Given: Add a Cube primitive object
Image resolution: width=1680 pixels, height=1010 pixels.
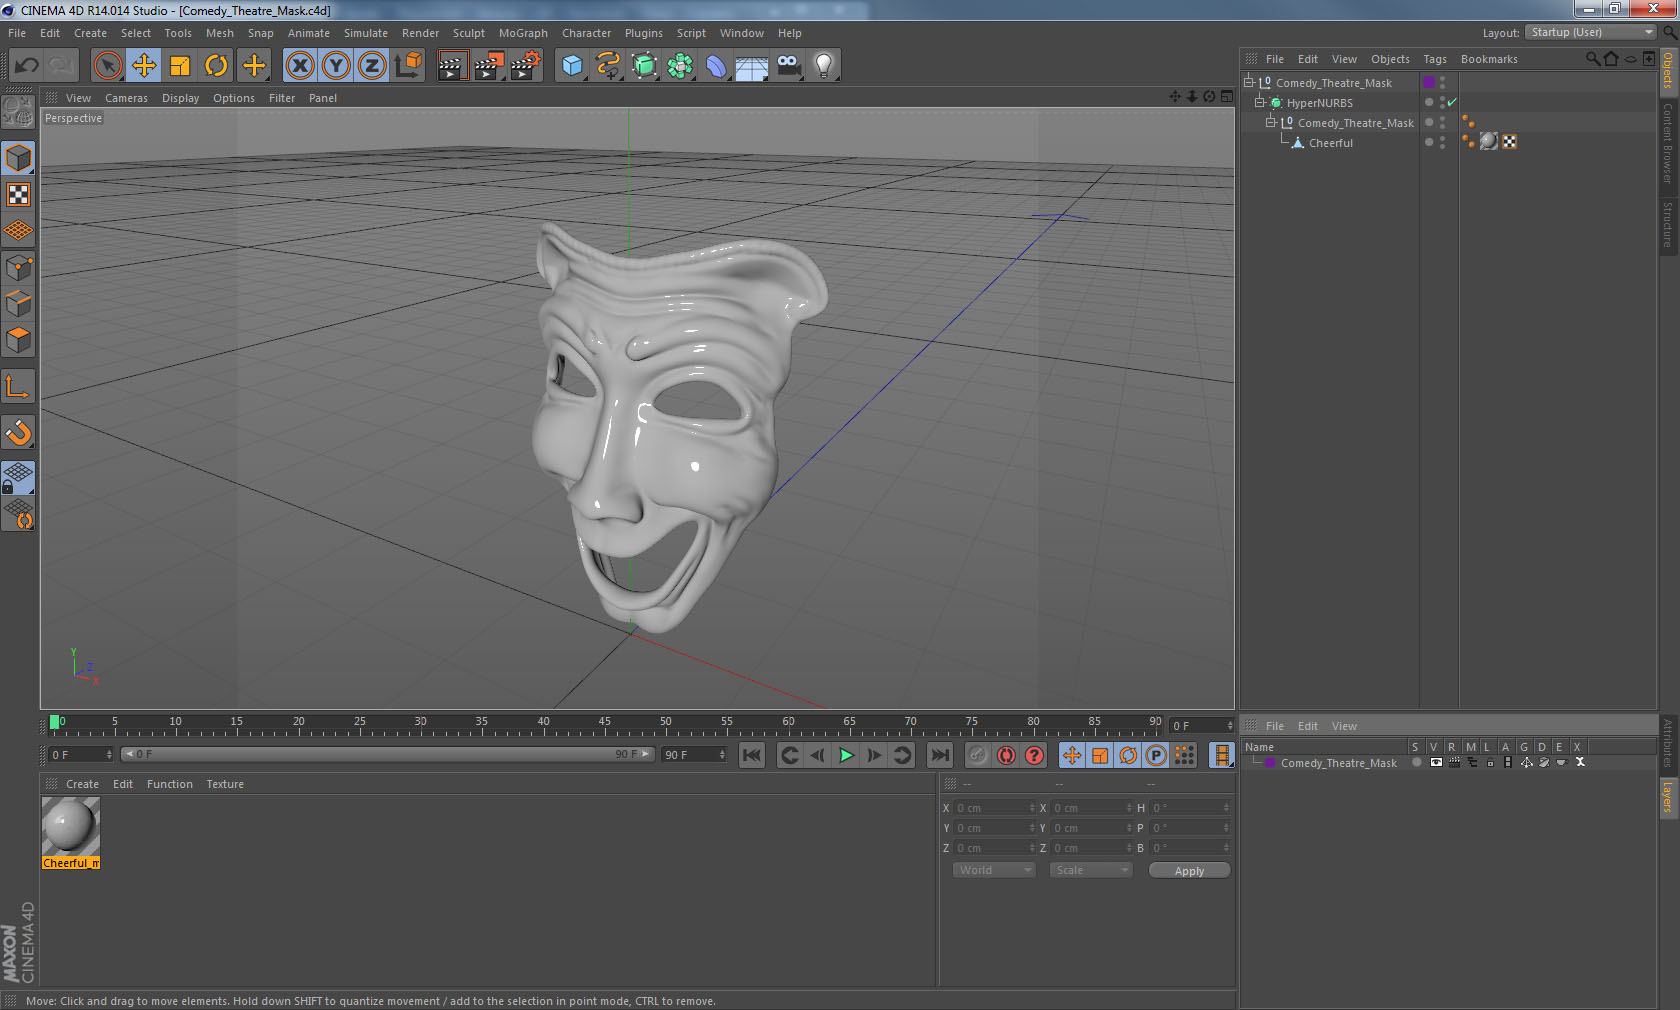Looking at the screenshot, I should tap(572, 66).
